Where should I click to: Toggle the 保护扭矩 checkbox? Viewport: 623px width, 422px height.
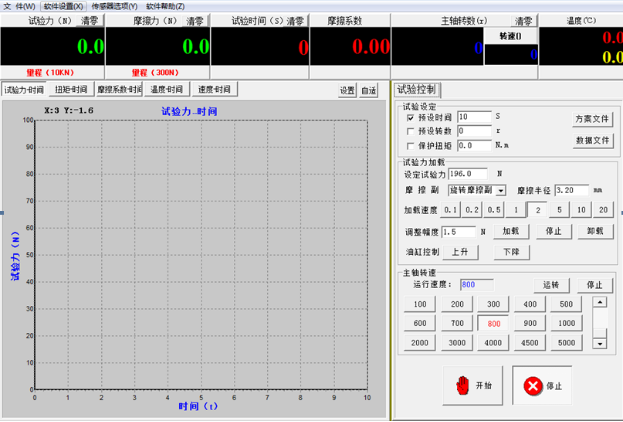pos(410,145)
